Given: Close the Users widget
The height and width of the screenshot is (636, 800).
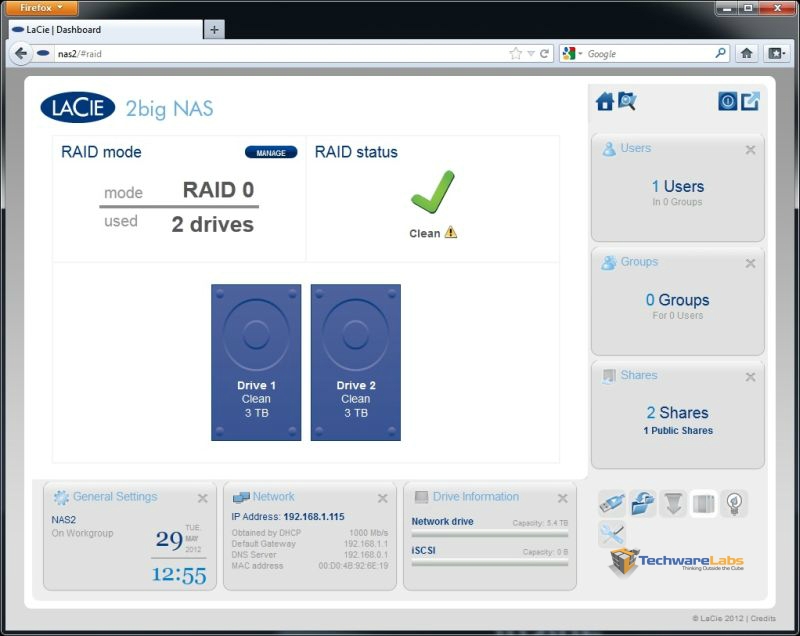Looking at the screenshot, I should click(x=750, y=150).
